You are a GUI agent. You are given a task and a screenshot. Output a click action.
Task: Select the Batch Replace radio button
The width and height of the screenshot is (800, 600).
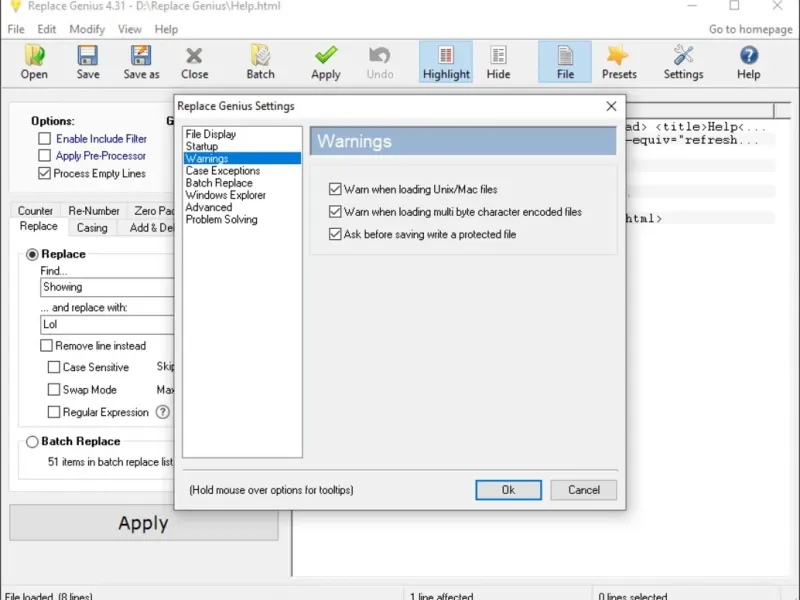pos(32,441)
